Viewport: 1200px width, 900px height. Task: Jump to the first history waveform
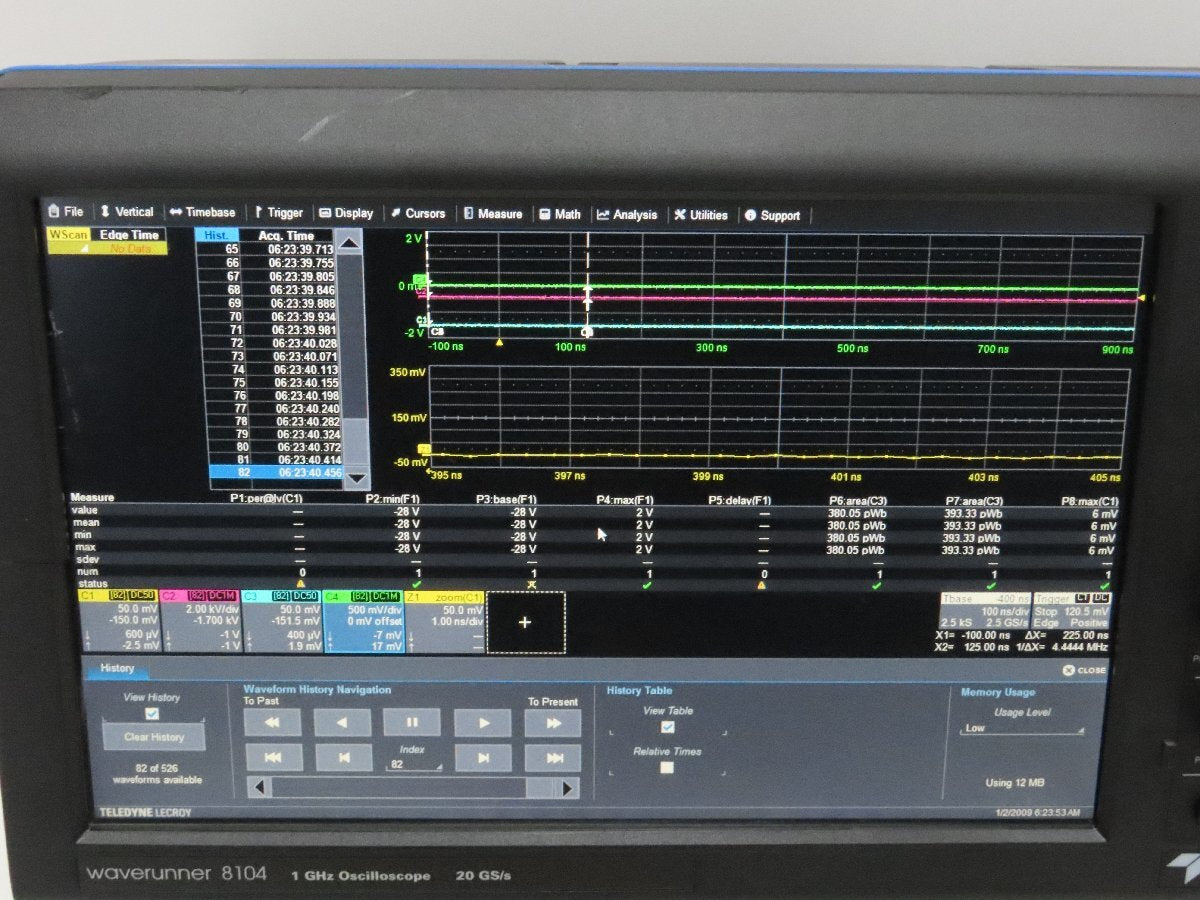click(x=272, y=758)
